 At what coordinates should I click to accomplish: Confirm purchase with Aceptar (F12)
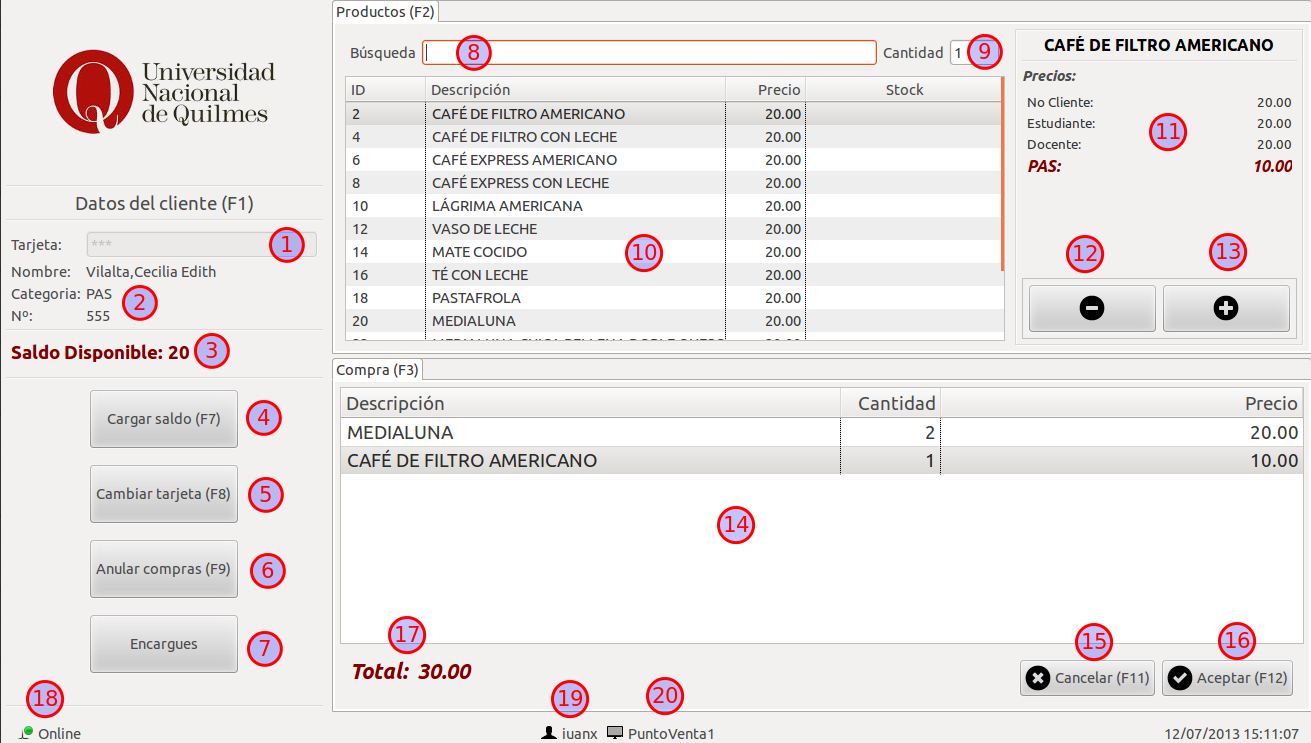(x=1227, y=678)
